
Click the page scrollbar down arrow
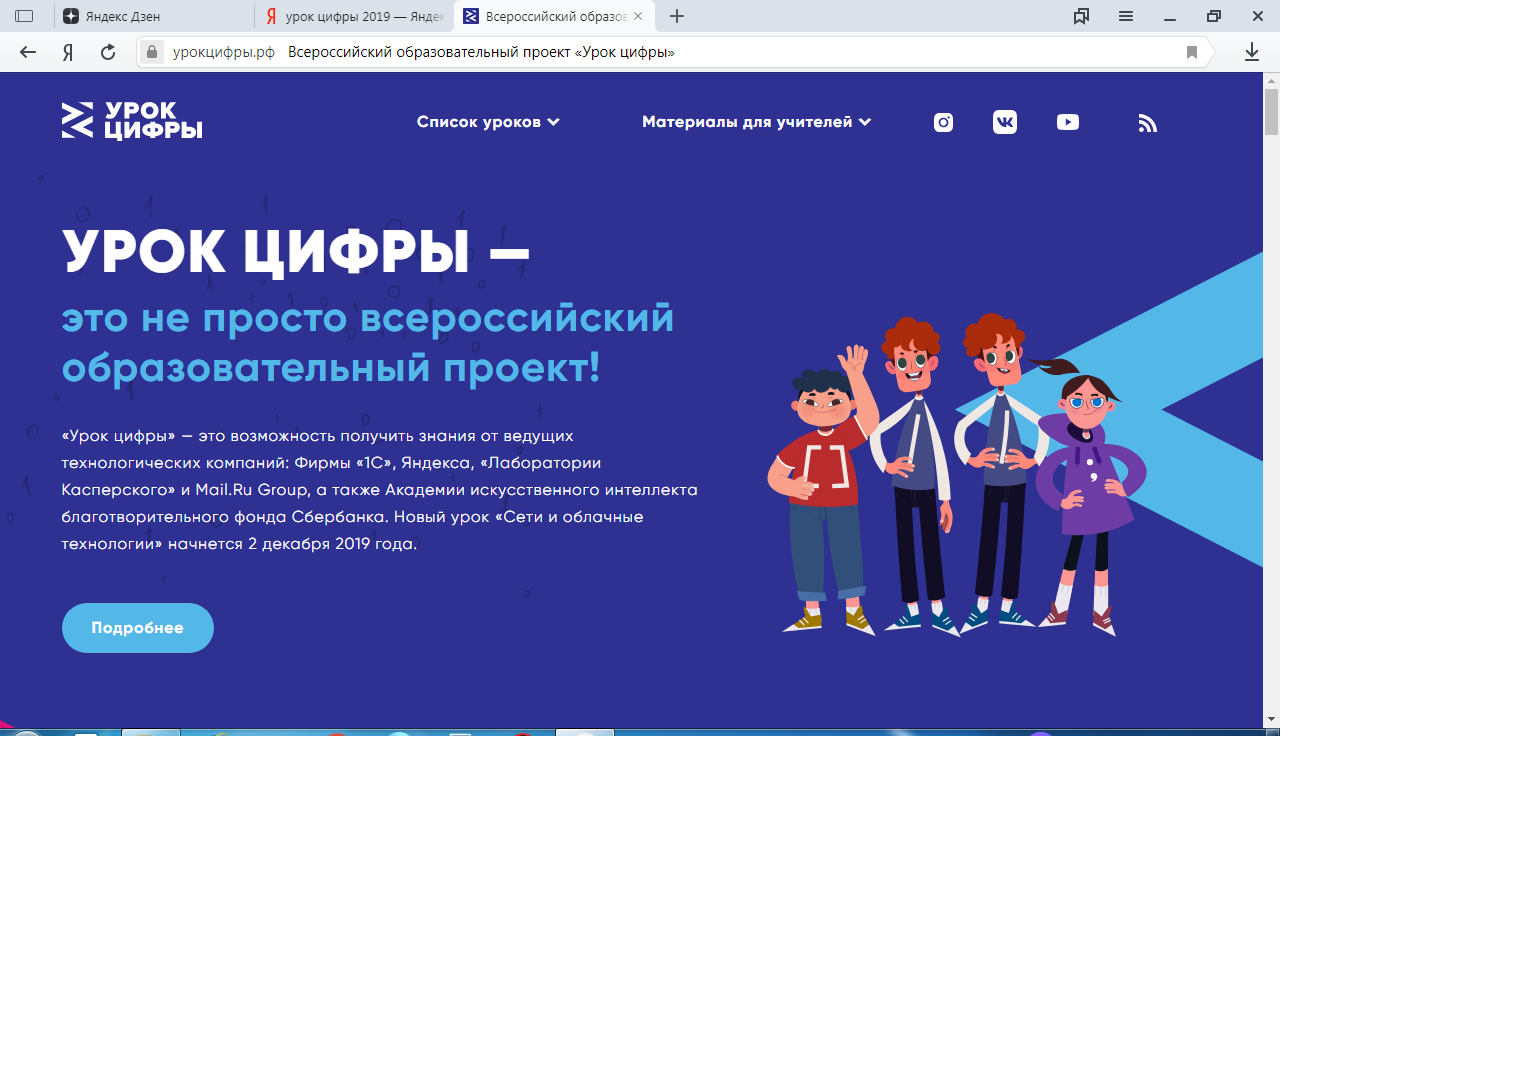coord(1271,719)
